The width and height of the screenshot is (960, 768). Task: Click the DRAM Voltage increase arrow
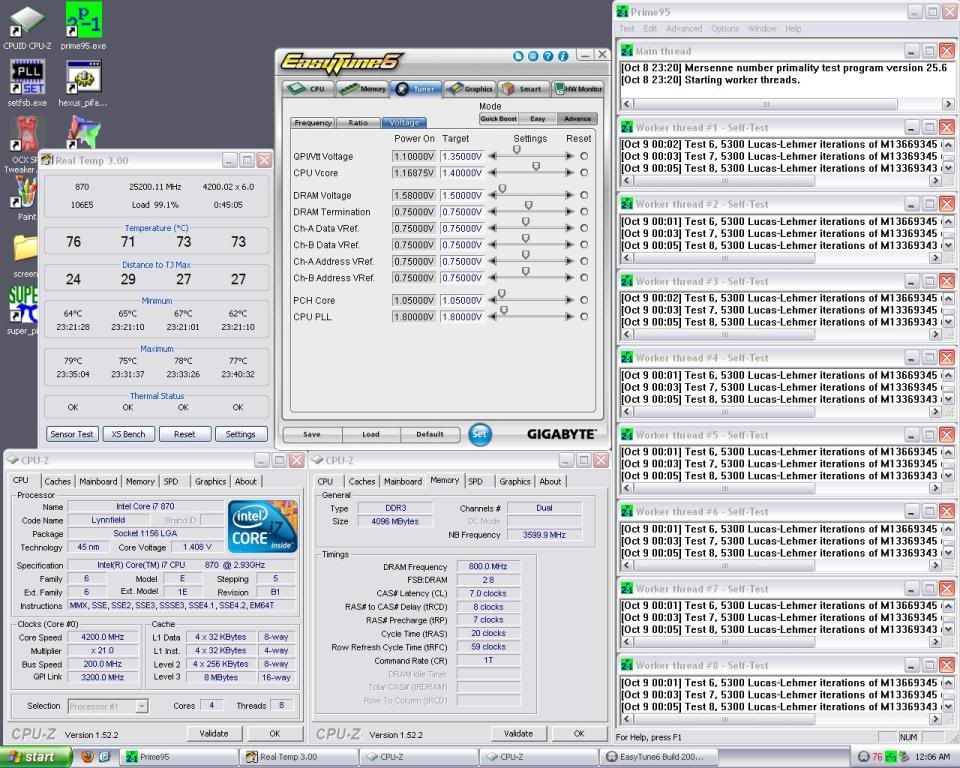pos(569,195)
